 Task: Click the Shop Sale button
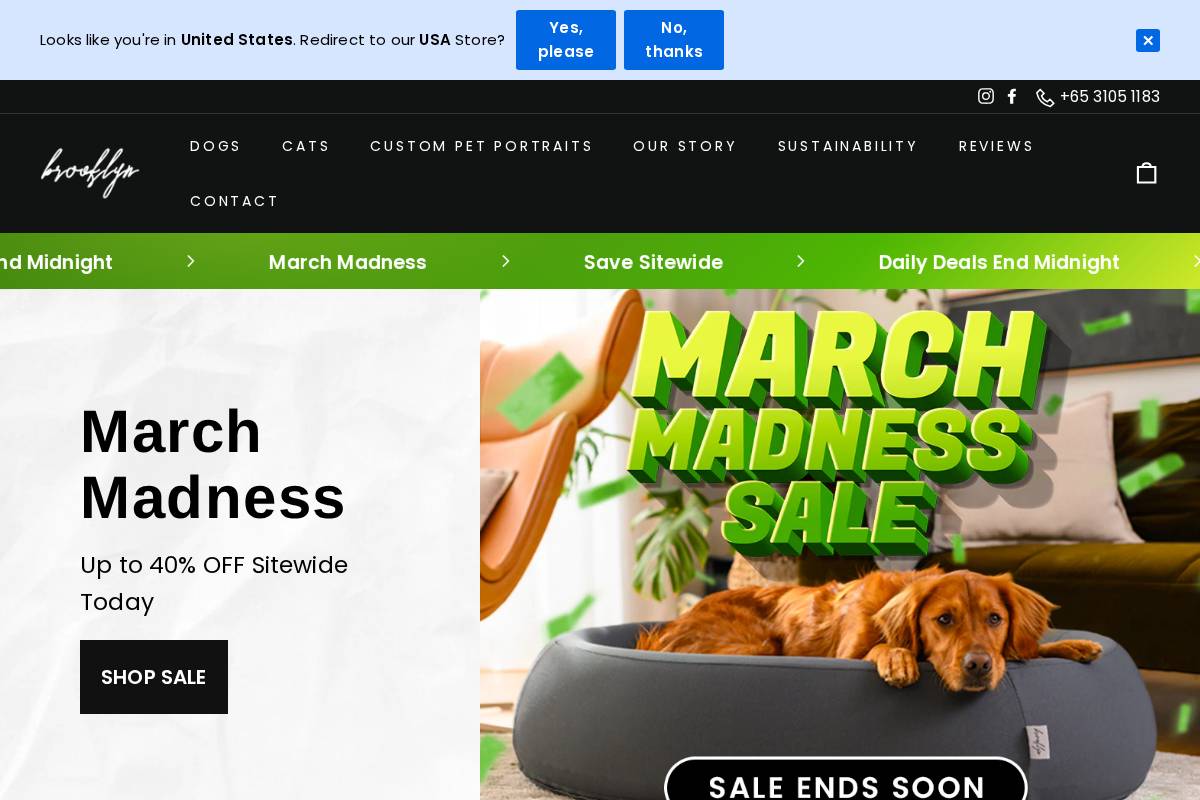(x=154, y=677)
